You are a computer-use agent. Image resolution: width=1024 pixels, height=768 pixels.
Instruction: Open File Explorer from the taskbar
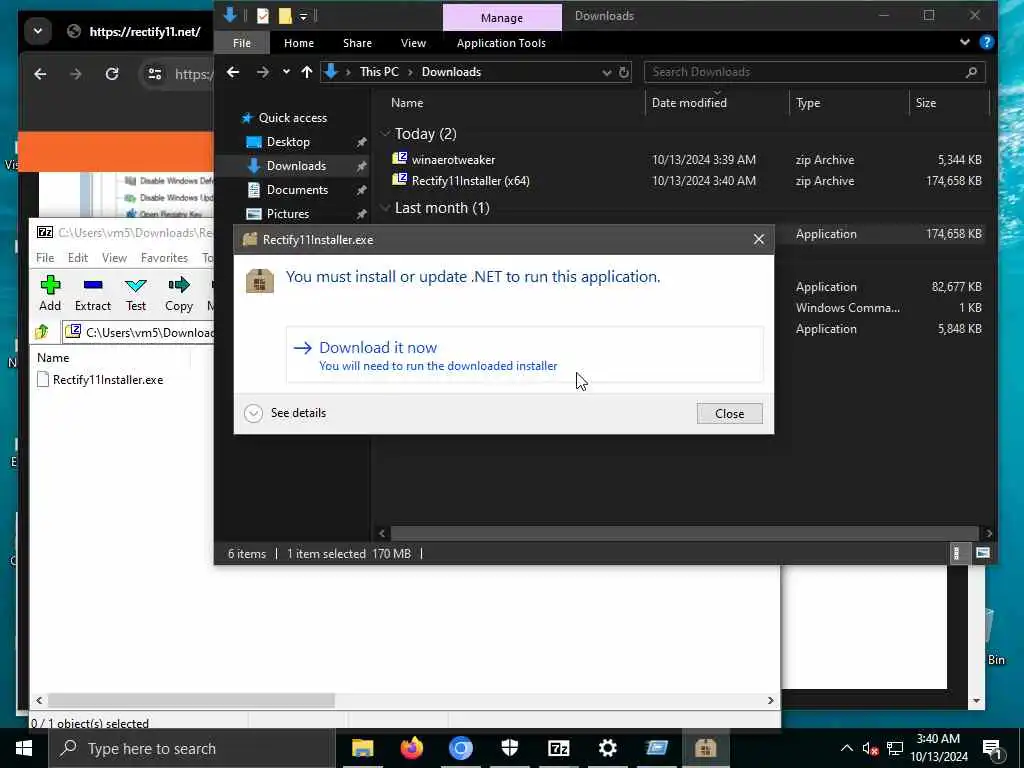[x=362, y=748]
